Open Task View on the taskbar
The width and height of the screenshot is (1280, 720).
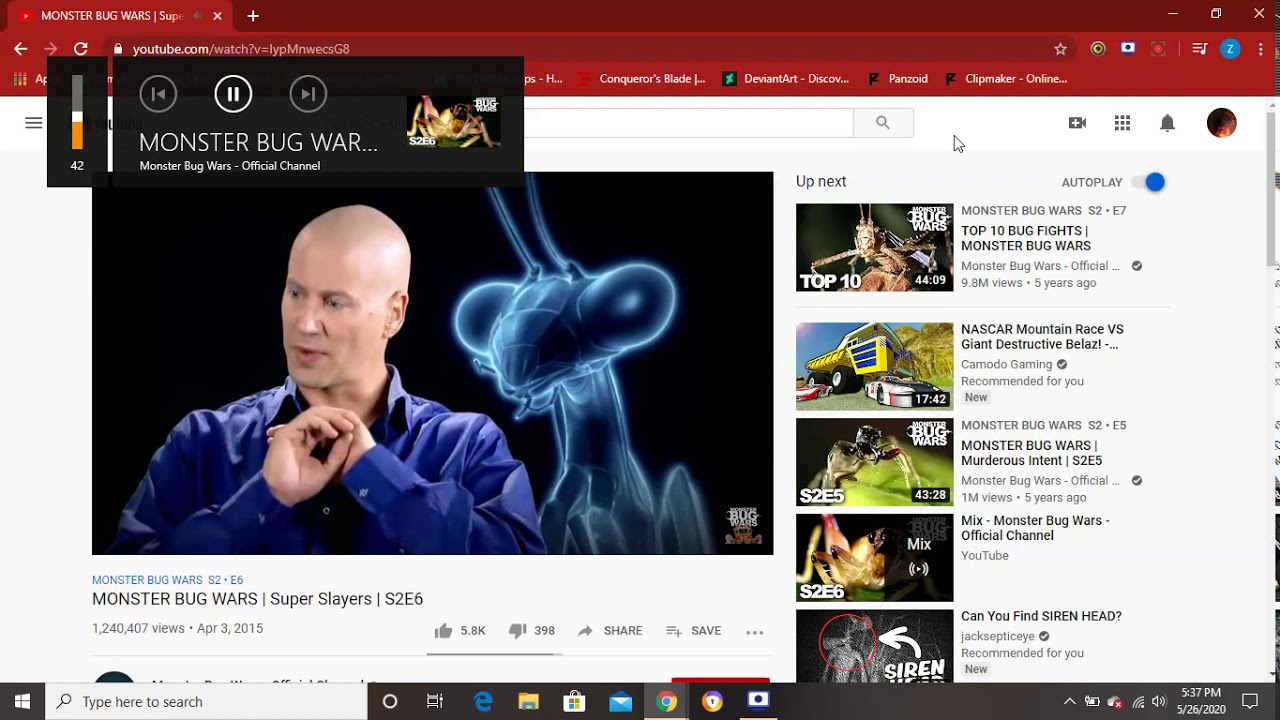tap(435, 701)
